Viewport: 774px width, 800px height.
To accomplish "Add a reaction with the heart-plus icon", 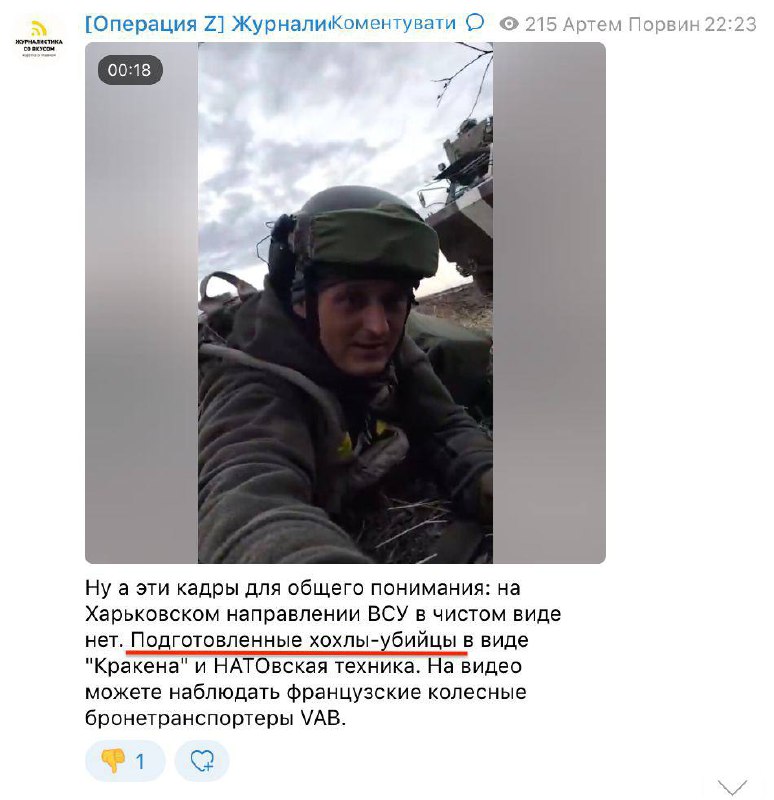I will point(202,761).
